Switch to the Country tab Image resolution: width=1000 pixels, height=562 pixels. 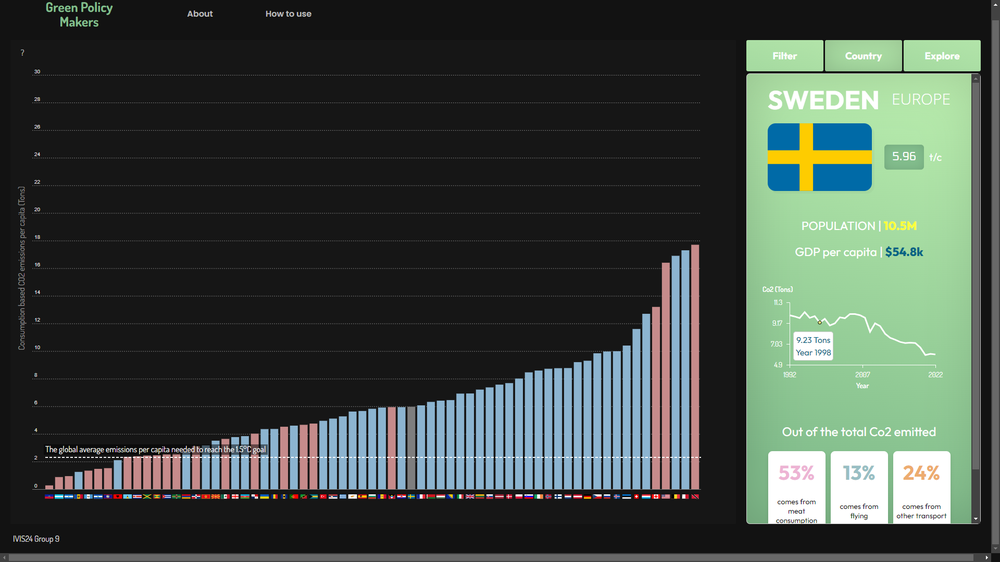[x=864, y=55]
